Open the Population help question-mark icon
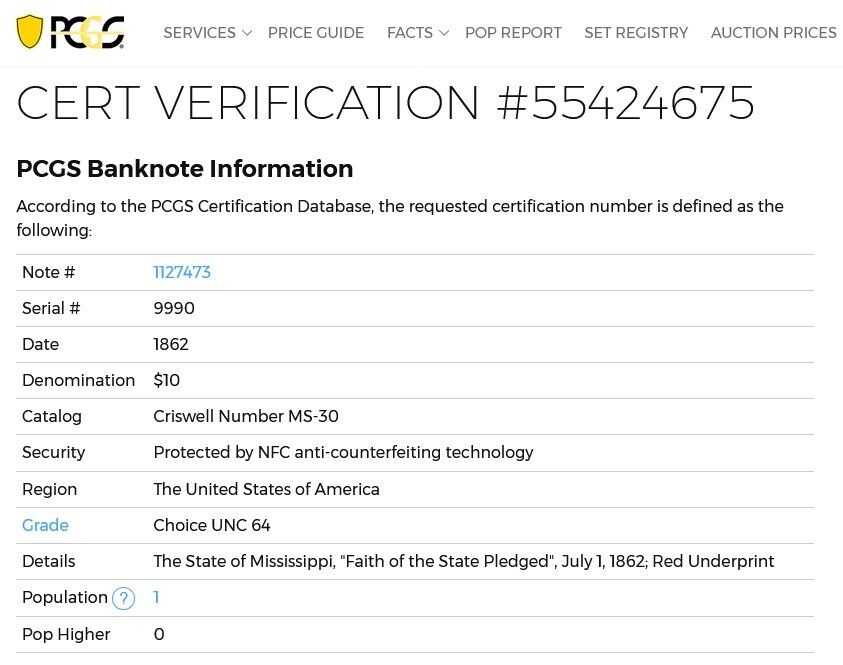The height and width of the screenshot is (665, 843). point(123,598)
